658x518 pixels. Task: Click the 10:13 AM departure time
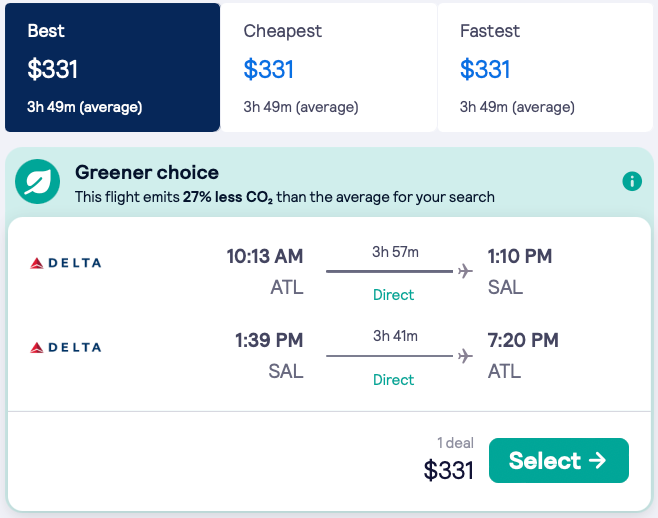coord(264,257)
